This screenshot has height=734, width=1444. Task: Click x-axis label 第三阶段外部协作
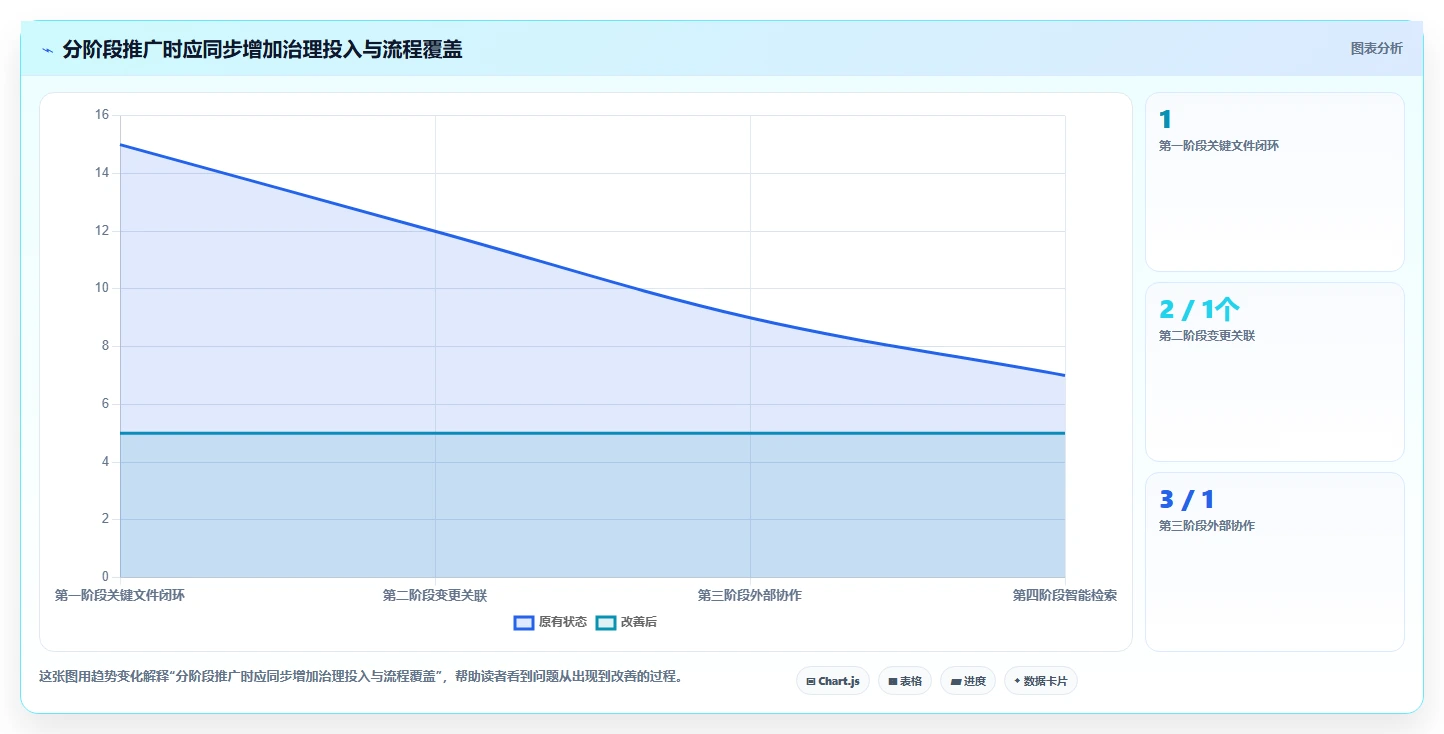pyautogui.click(x=750, y=595)
